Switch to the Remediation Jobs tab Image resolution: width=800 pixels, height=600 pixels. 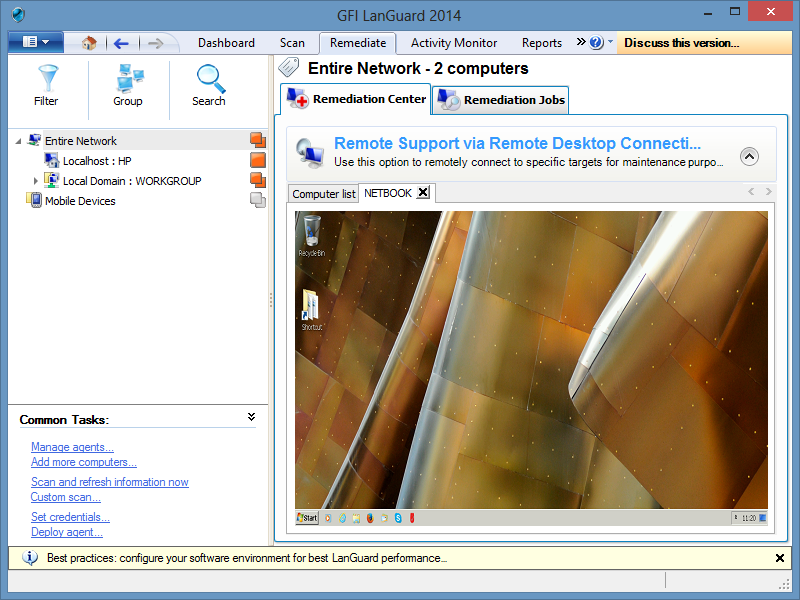pos(501,100)
